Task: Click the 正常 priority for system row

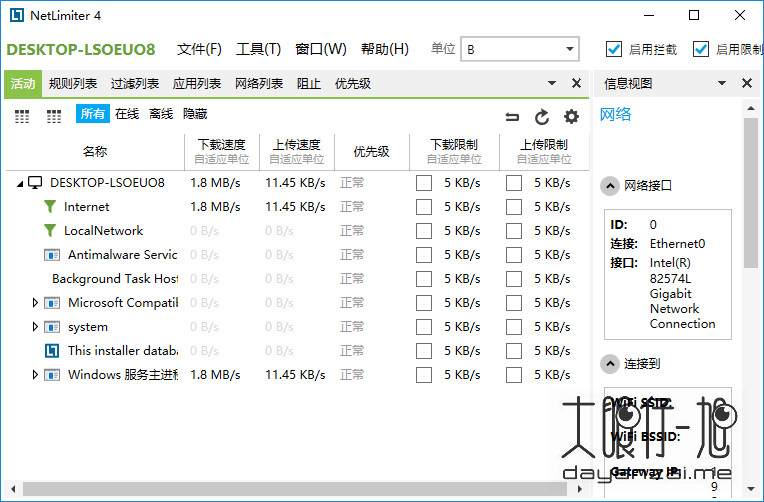Action: coord(352,327)
